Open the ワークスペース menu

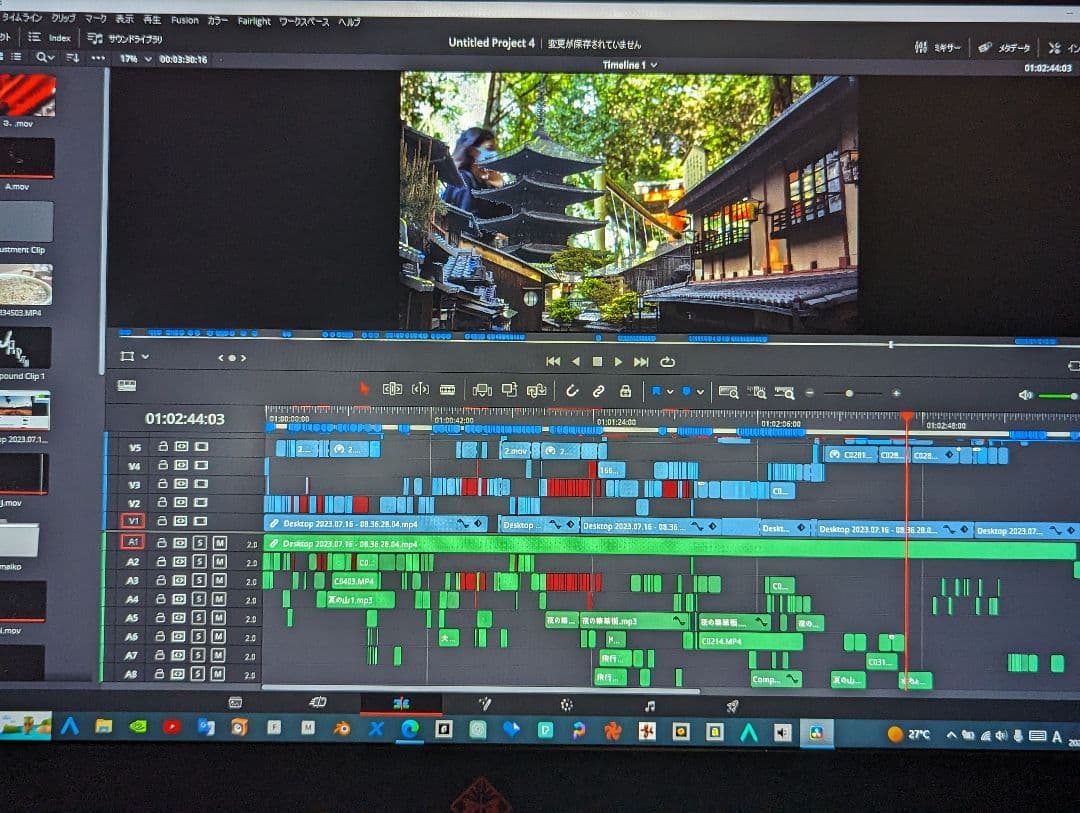click(303, 21)
